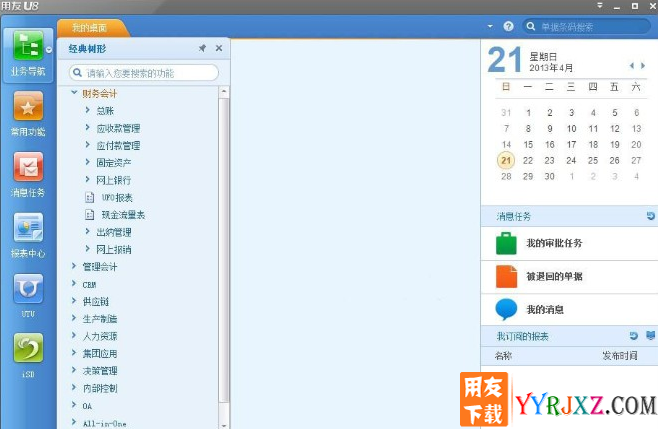This screenshot has height=429, width=658.
Task: Open the 报表中心 report icon
Action: [28, 228]
